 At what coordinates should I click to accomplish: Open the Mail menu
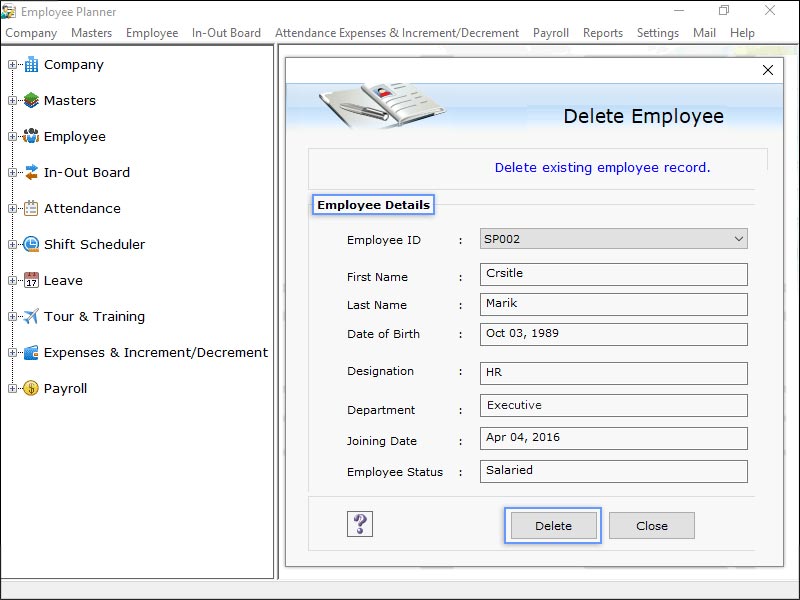[x=705, y=32]
